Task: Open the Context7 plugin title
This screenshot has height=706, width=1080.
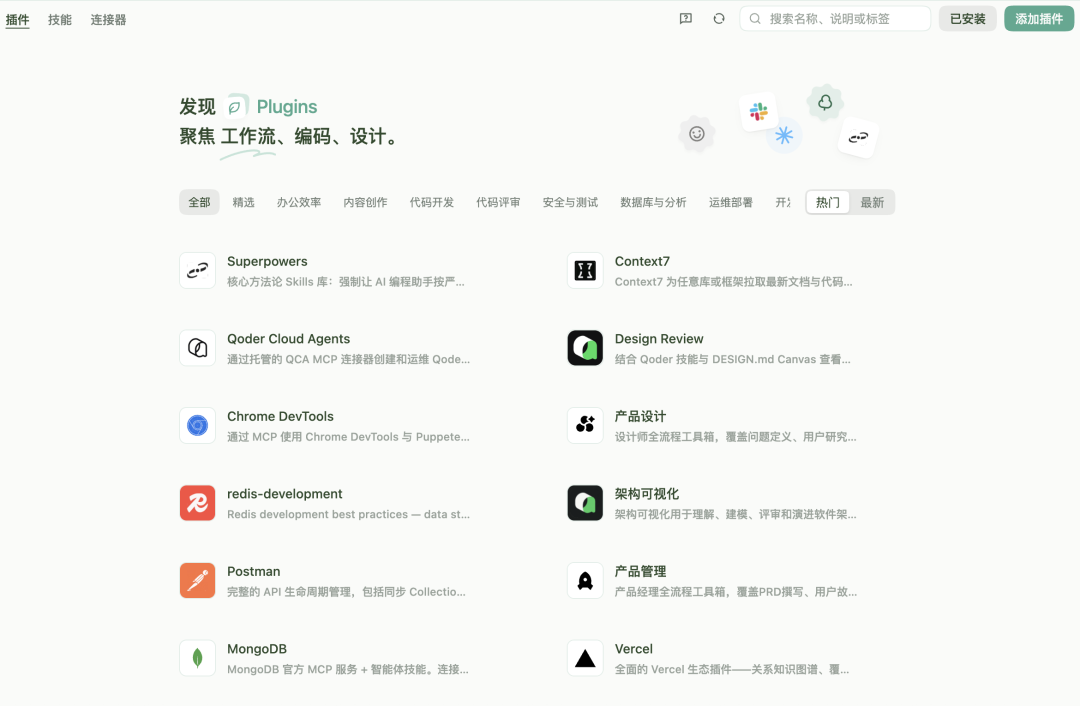Action: click(642, 262)
